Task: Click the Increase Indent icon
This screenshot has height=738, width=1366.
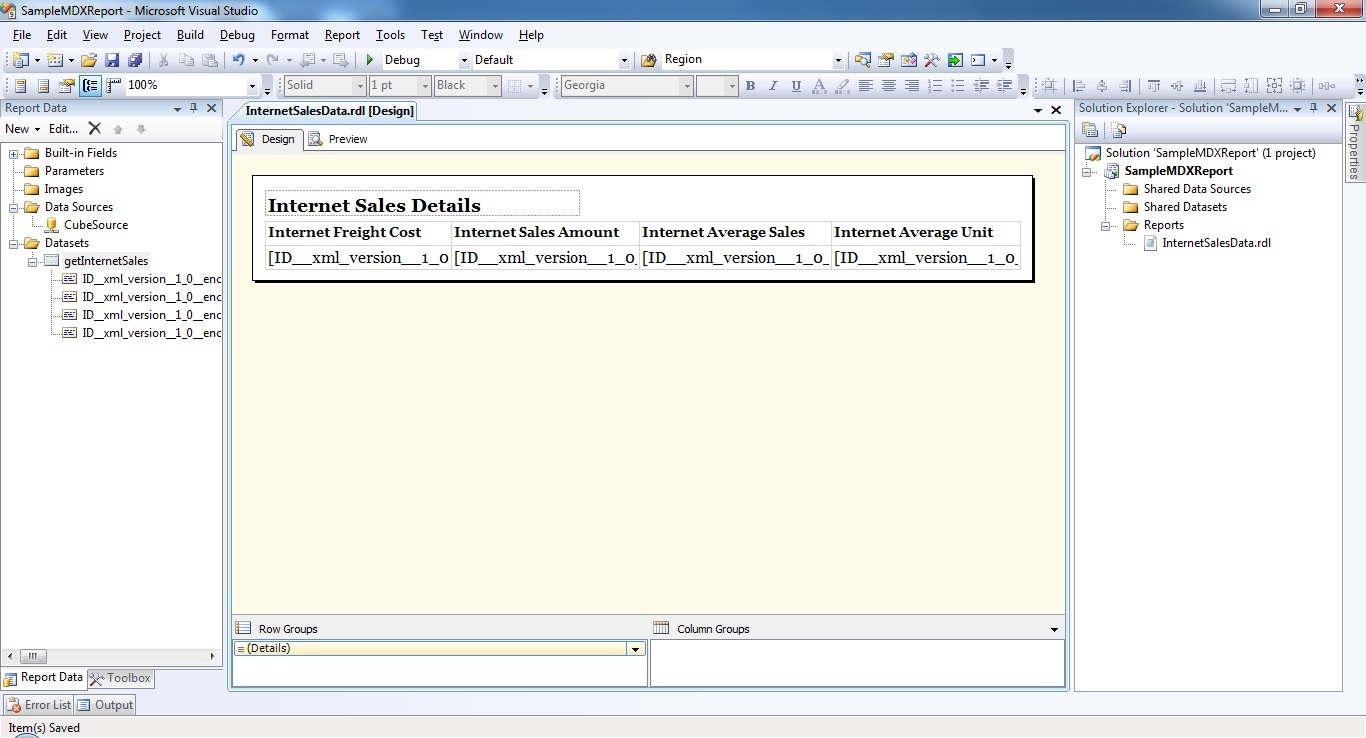Action: coord(1004,86)
